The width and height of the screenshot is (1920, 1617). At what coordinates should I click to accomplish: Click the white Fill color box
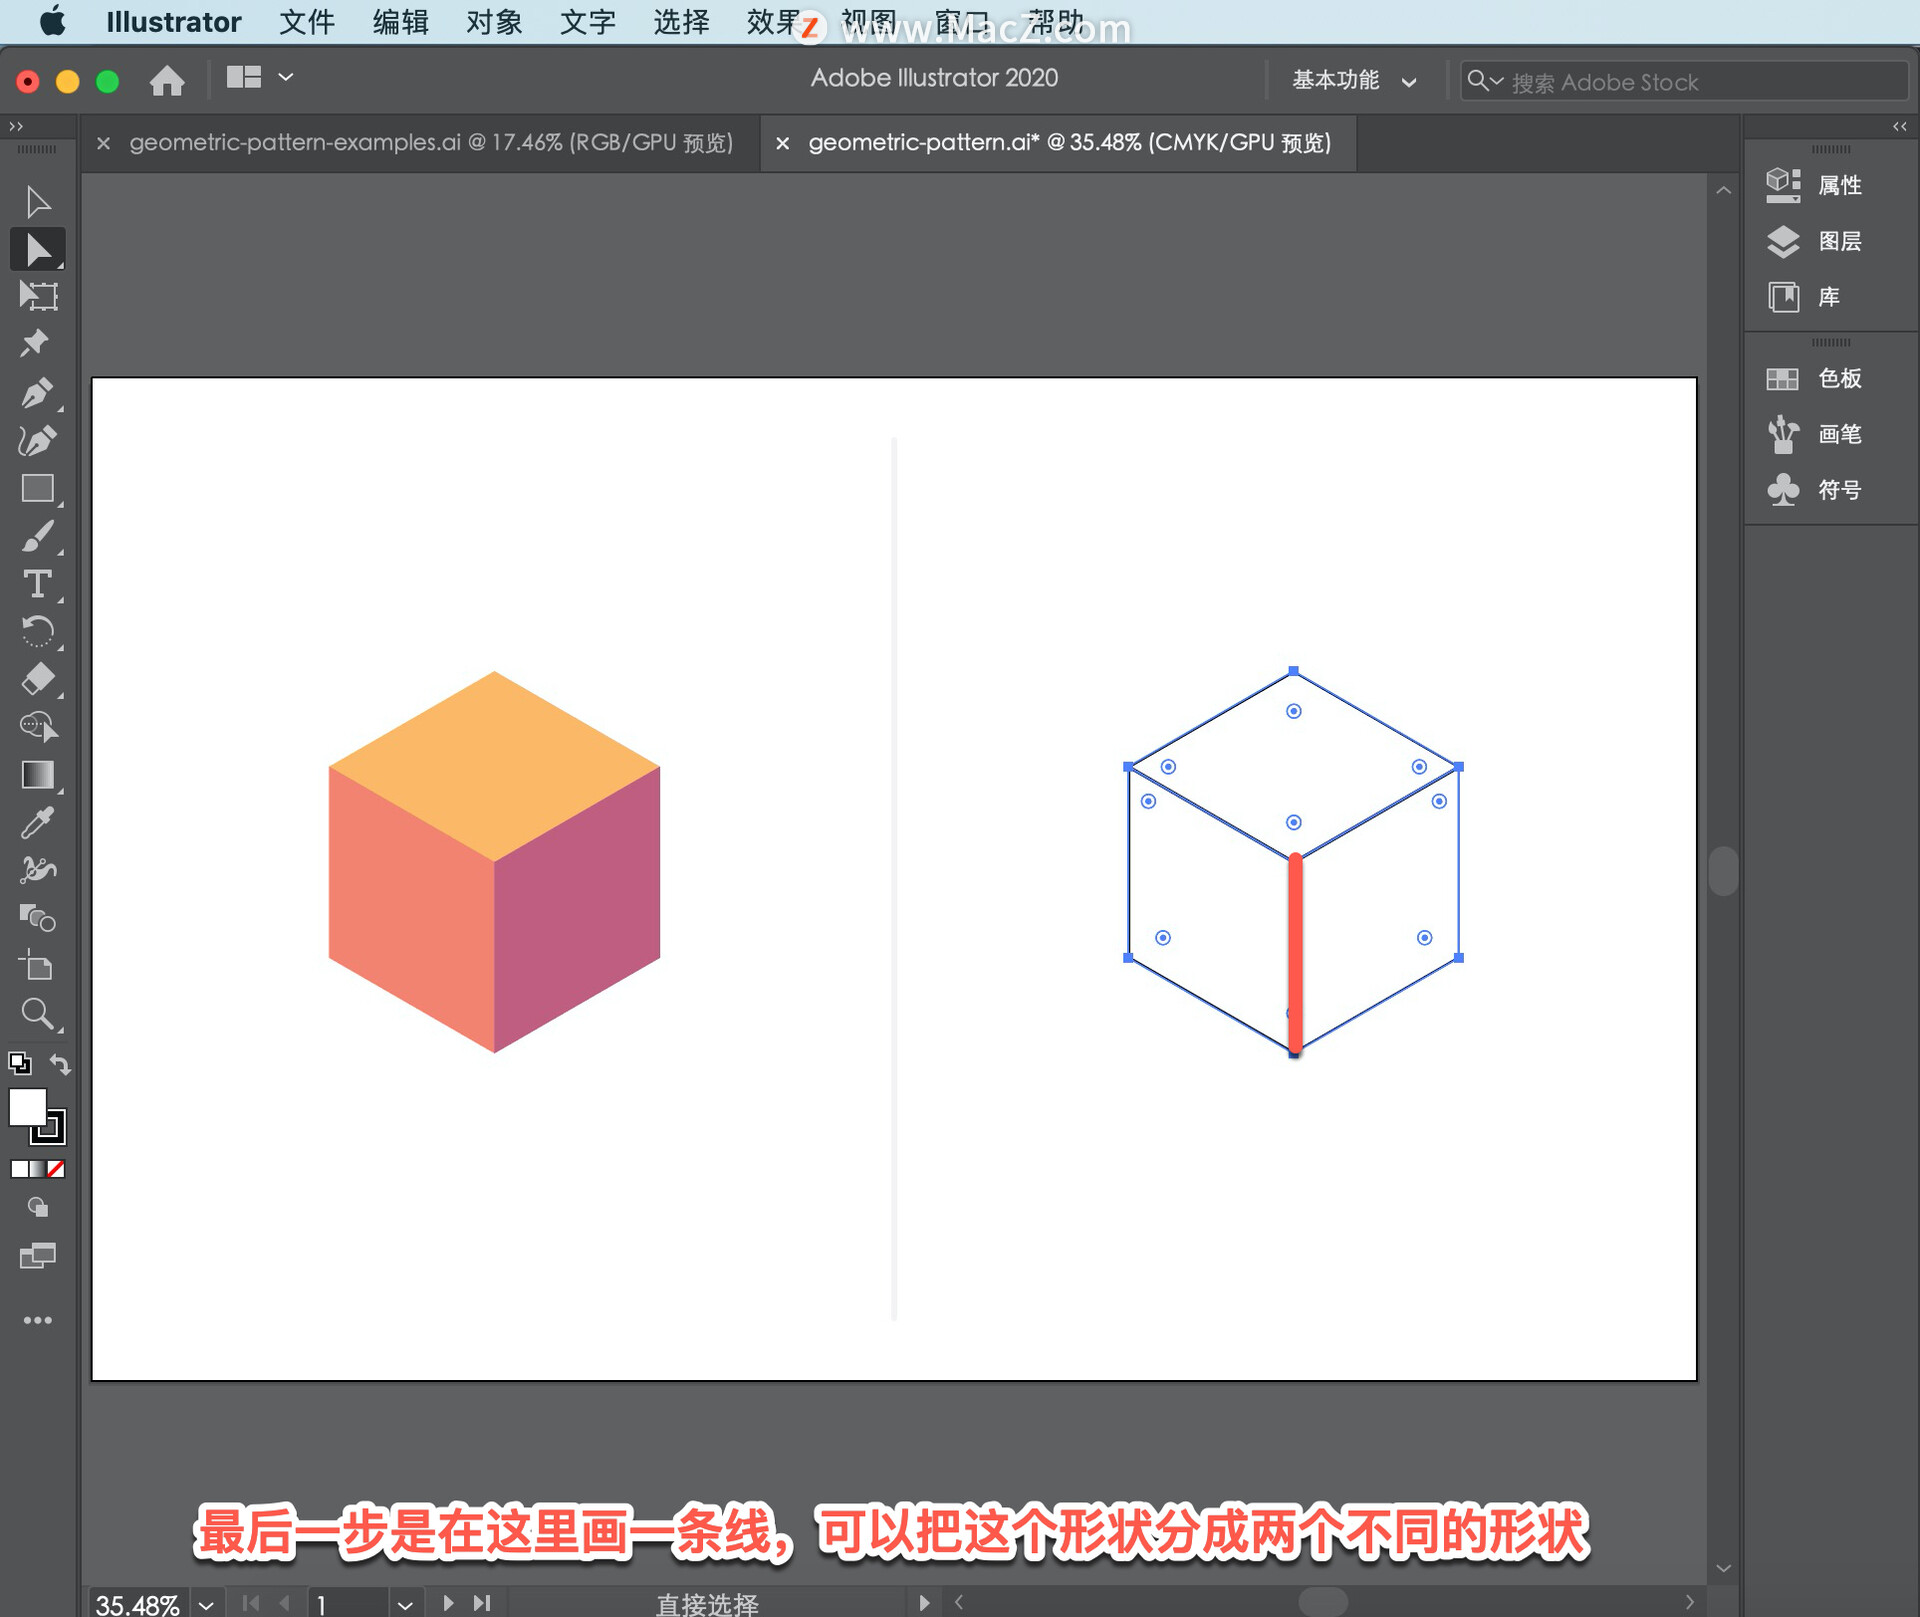click(27, 1107)
